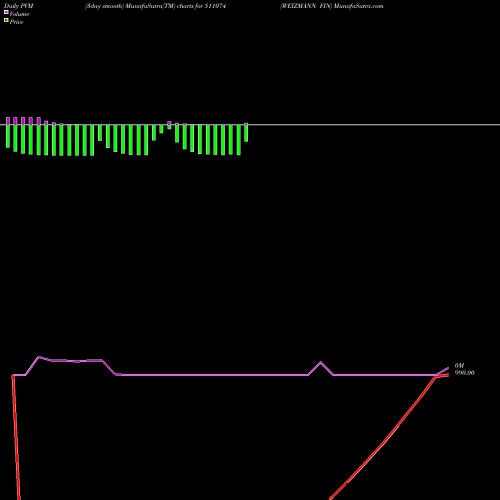Image resolution: width=500 pixels, height=500 pixels.
Task: Click the '(WEIZMANN FIN) MunafaSutra.com' heading
Action: (x=332, y=6)
